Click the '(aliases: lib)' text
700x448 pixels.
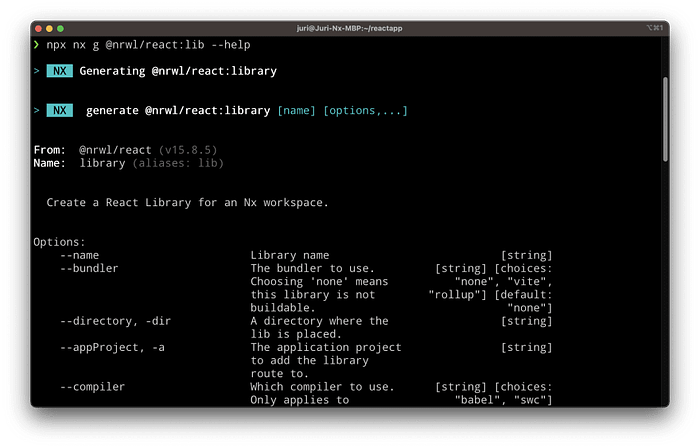pyautogui.click(x=178, y=163)
